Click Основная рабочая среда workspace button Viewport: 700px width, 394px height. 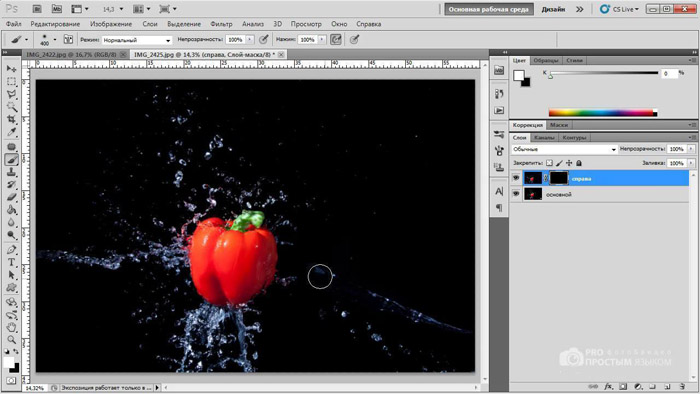pyautogui.click(x=489, y=9)
